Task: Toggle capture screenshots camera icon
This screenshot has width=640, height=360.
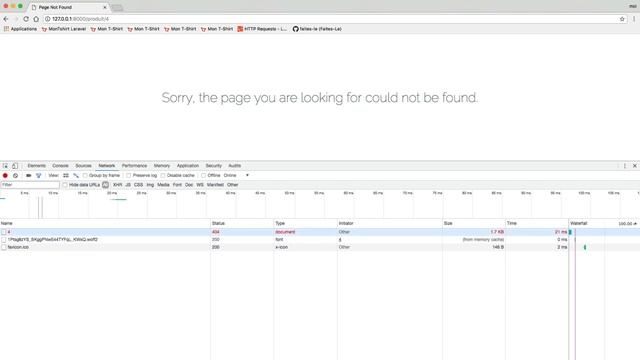Action: [29, 176]
